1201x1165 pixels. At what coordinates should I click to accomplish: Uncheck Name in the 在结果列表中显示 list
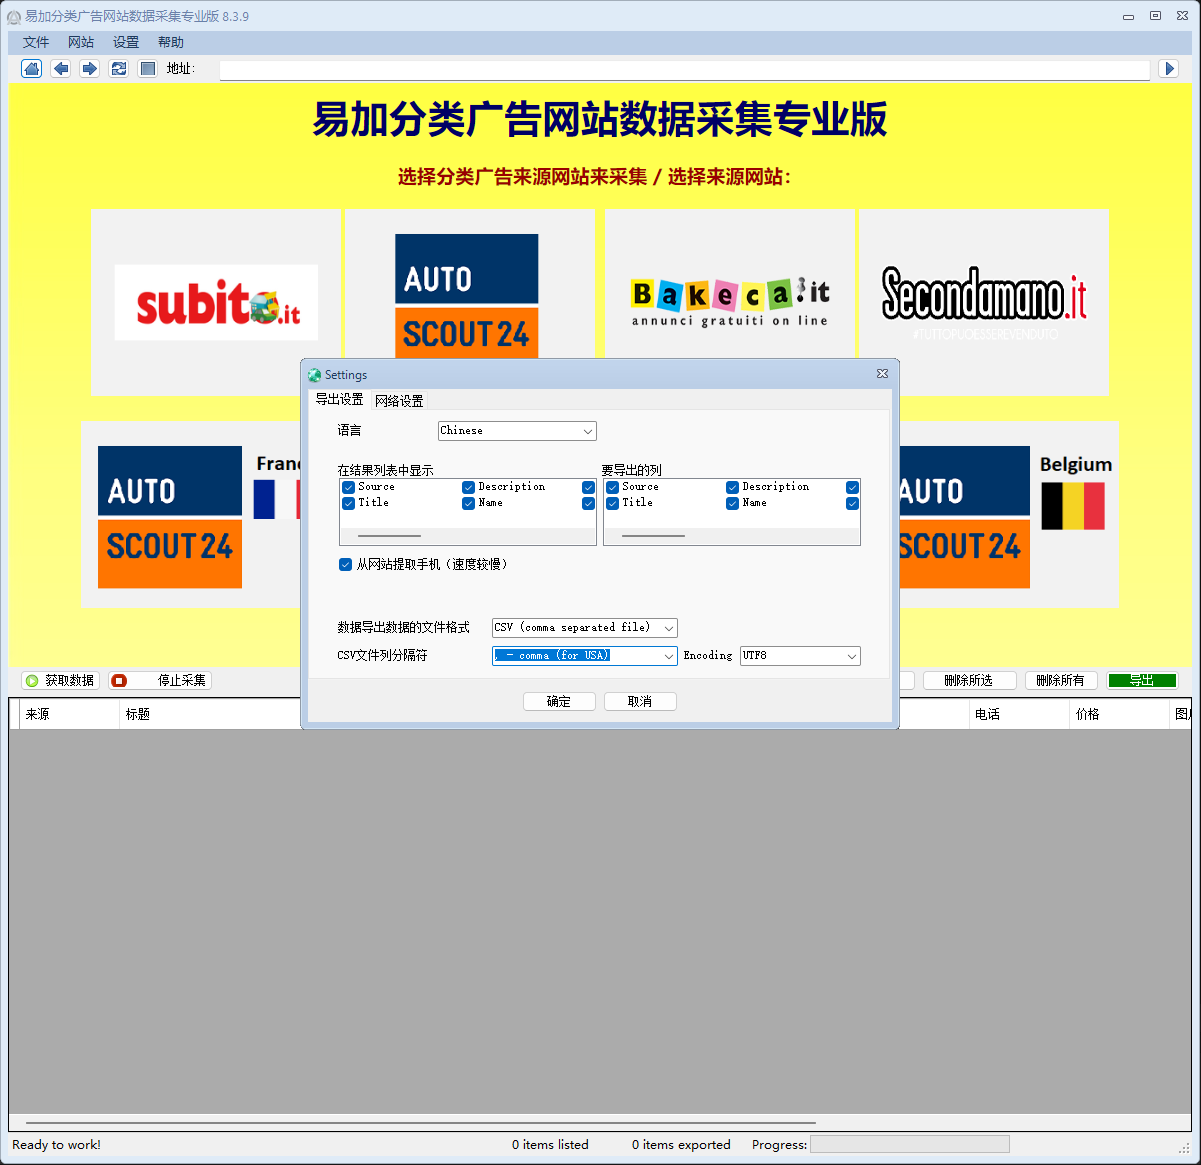tap(468, 503)
